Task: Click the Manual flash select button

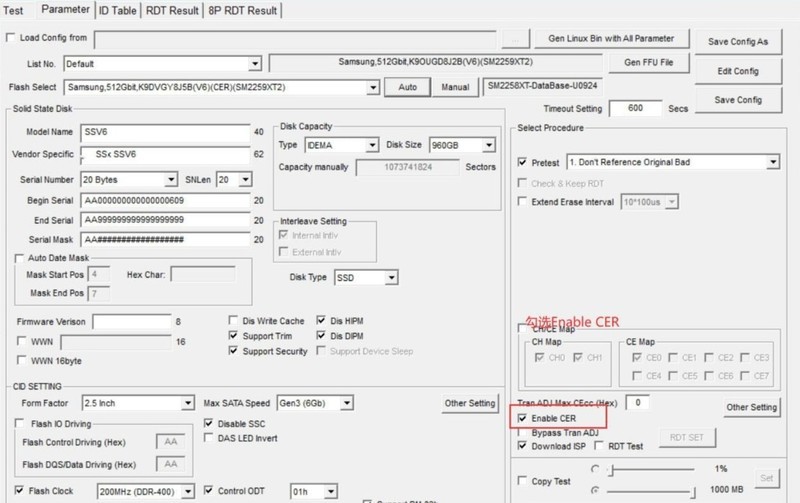Action: pos(455,87)
